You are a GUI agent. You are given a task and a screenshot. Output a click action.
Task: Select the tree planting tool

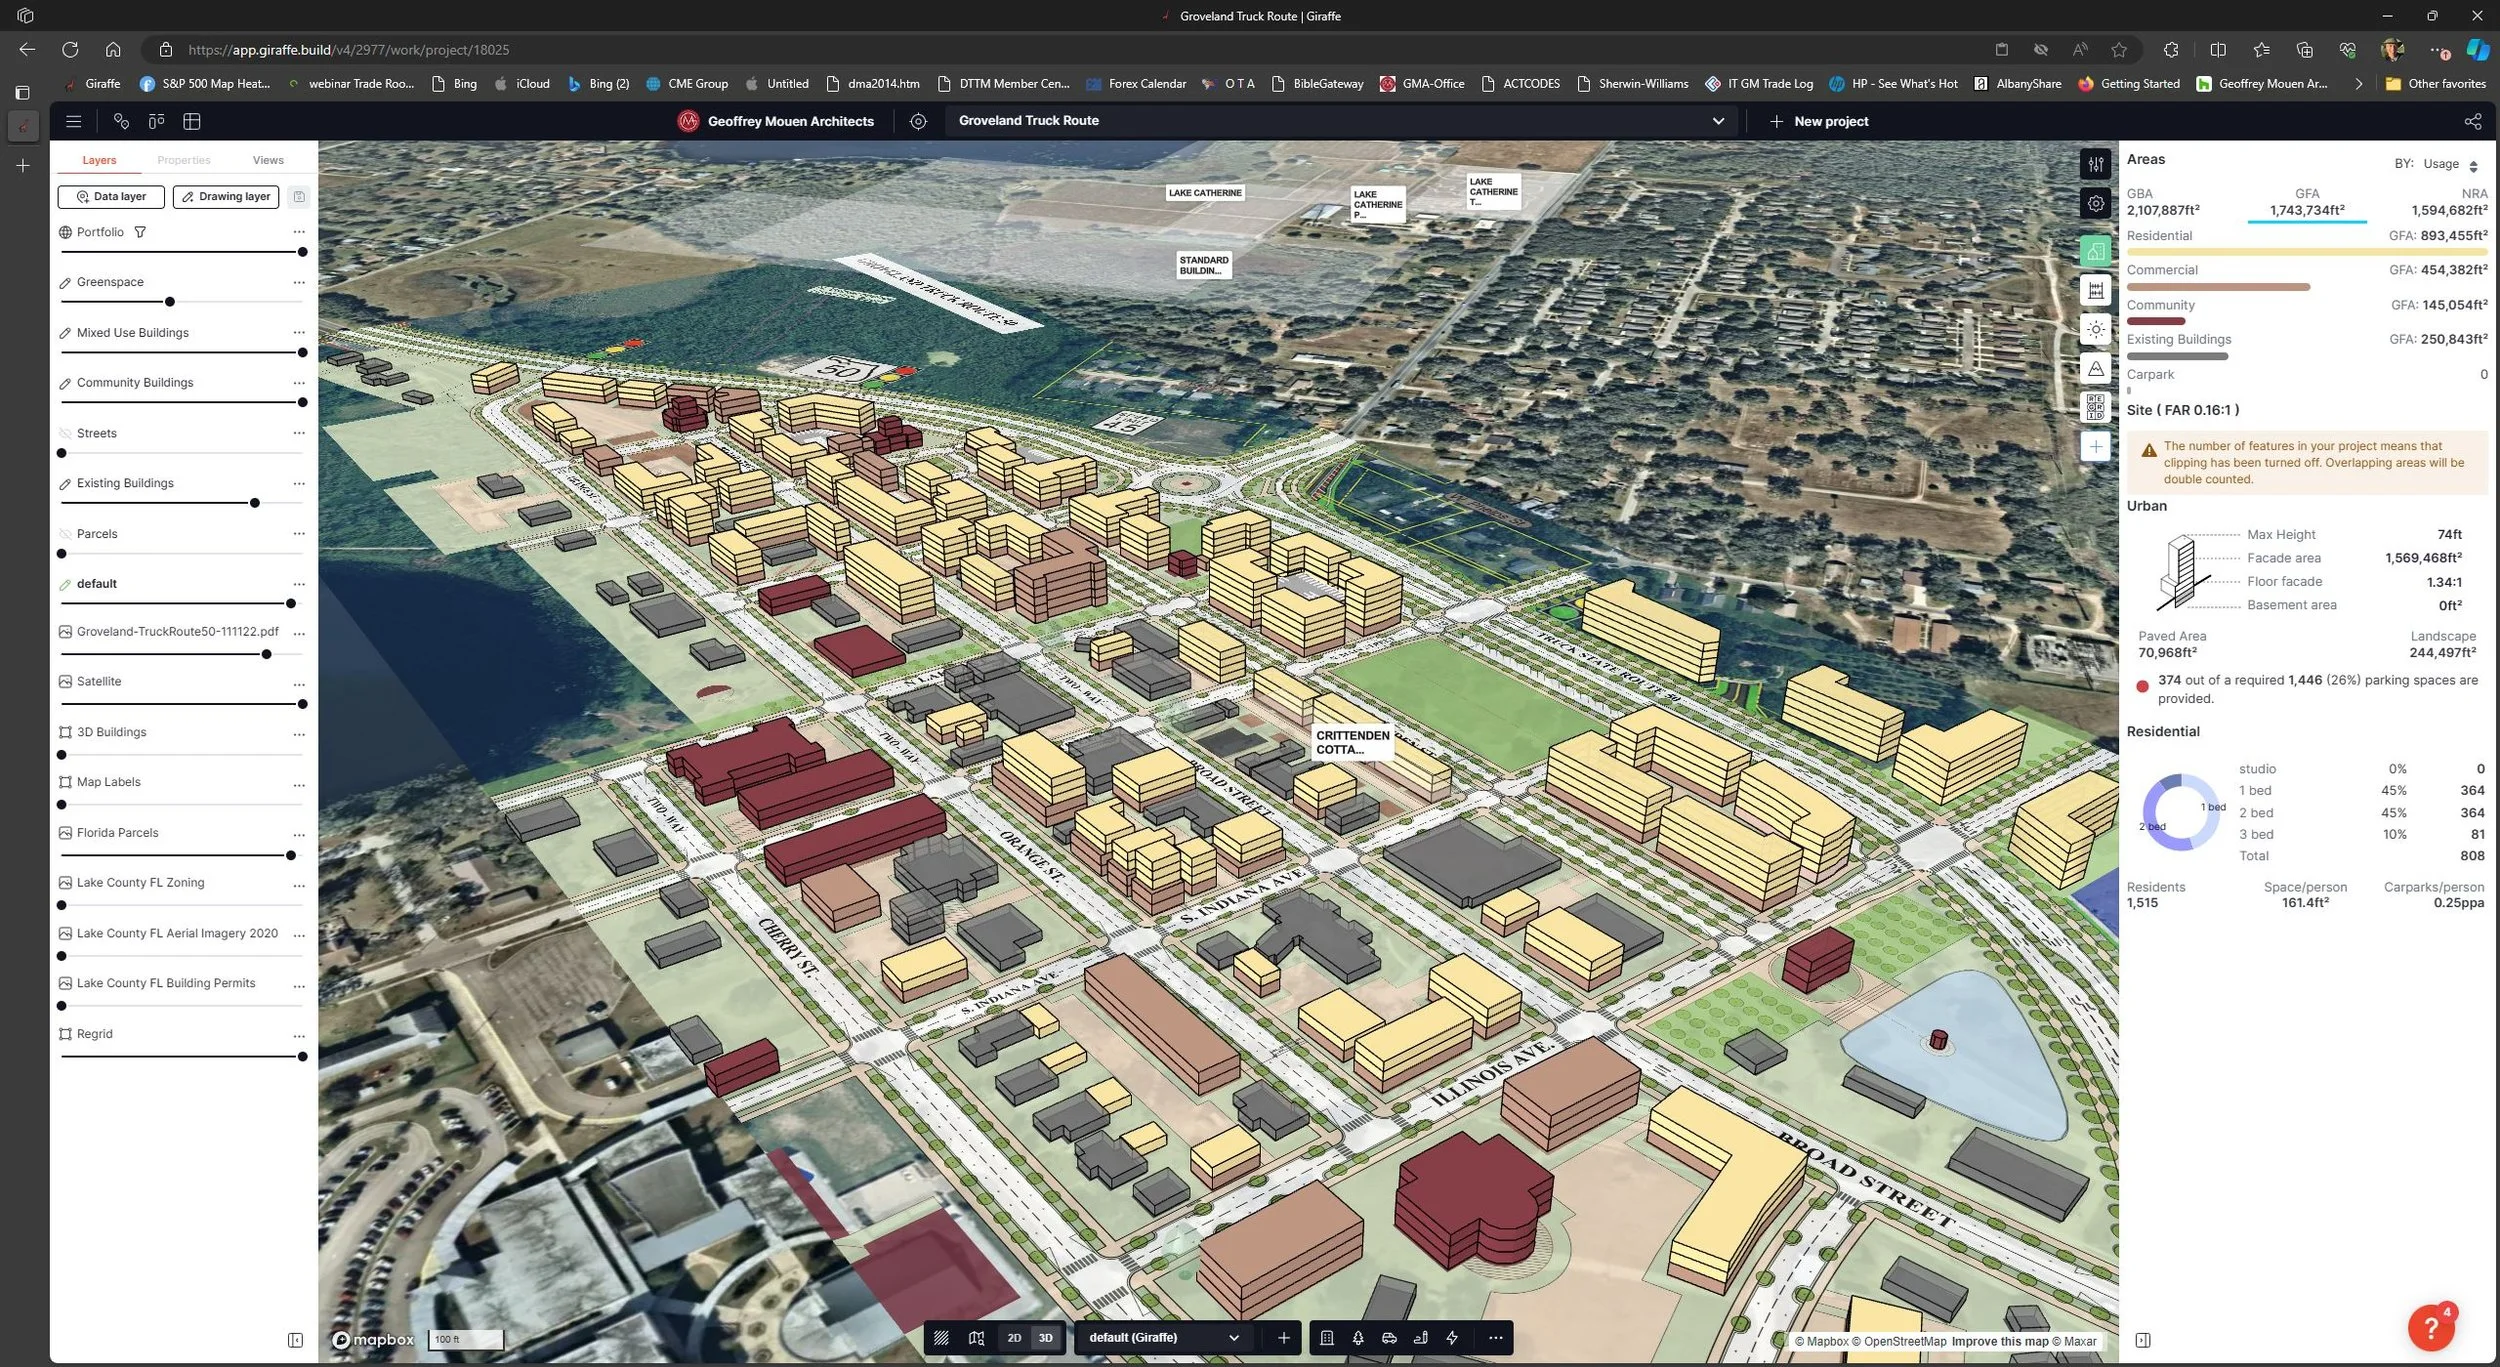click(1358, 1338)
